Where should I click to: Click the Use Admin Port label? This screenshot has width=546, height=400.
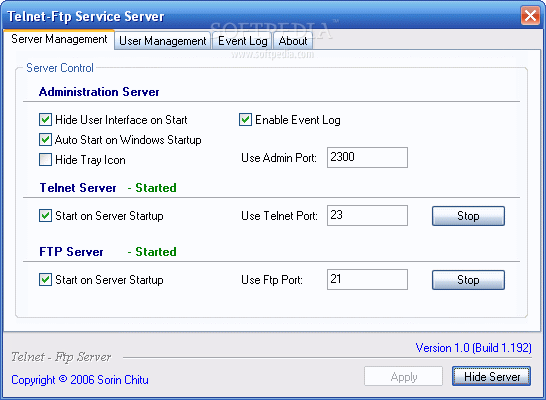point(279,158)
